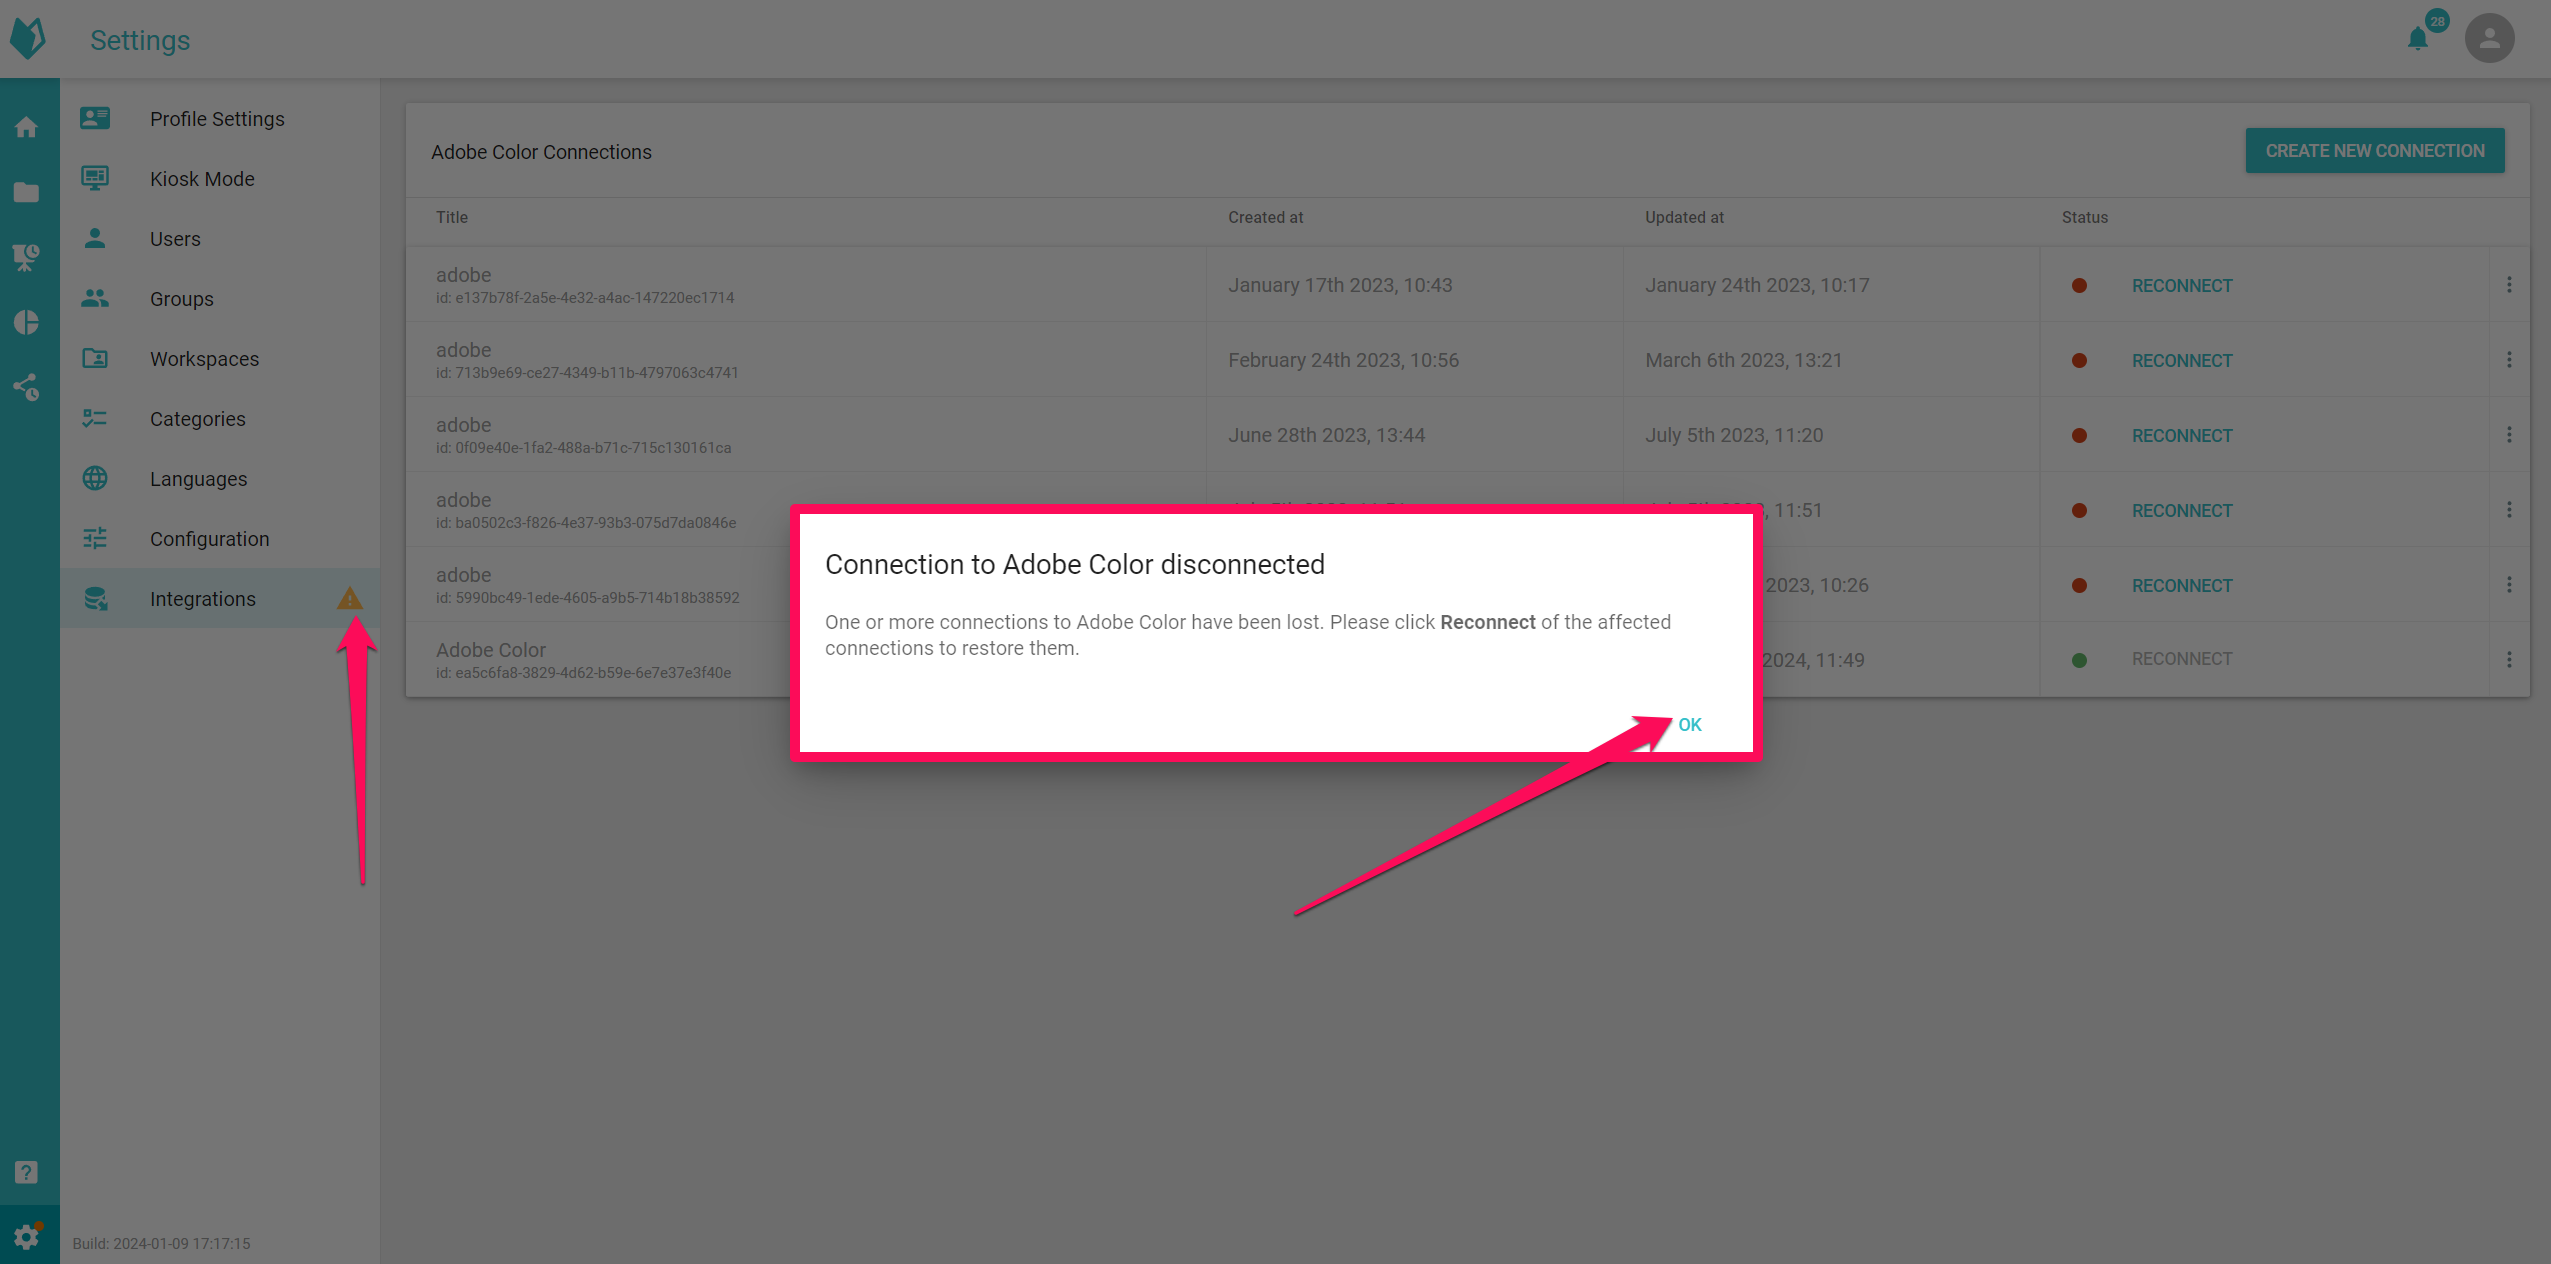2551x1264 pixels.
Task: Click the Created at column header
Action: [1265, 217]
